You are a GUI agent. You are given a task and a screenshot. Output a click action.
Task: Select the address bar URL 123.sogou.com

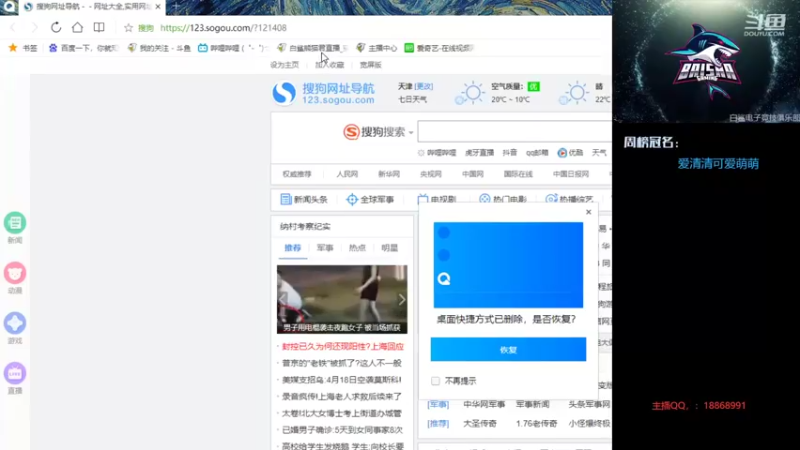tap(223, 28)
